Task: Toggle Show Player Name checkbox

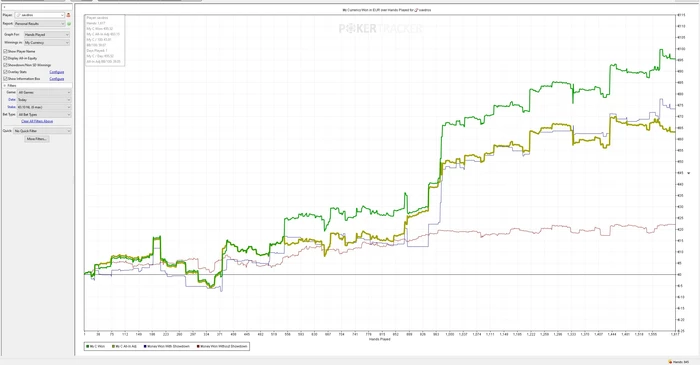Action: coord(5,51)
